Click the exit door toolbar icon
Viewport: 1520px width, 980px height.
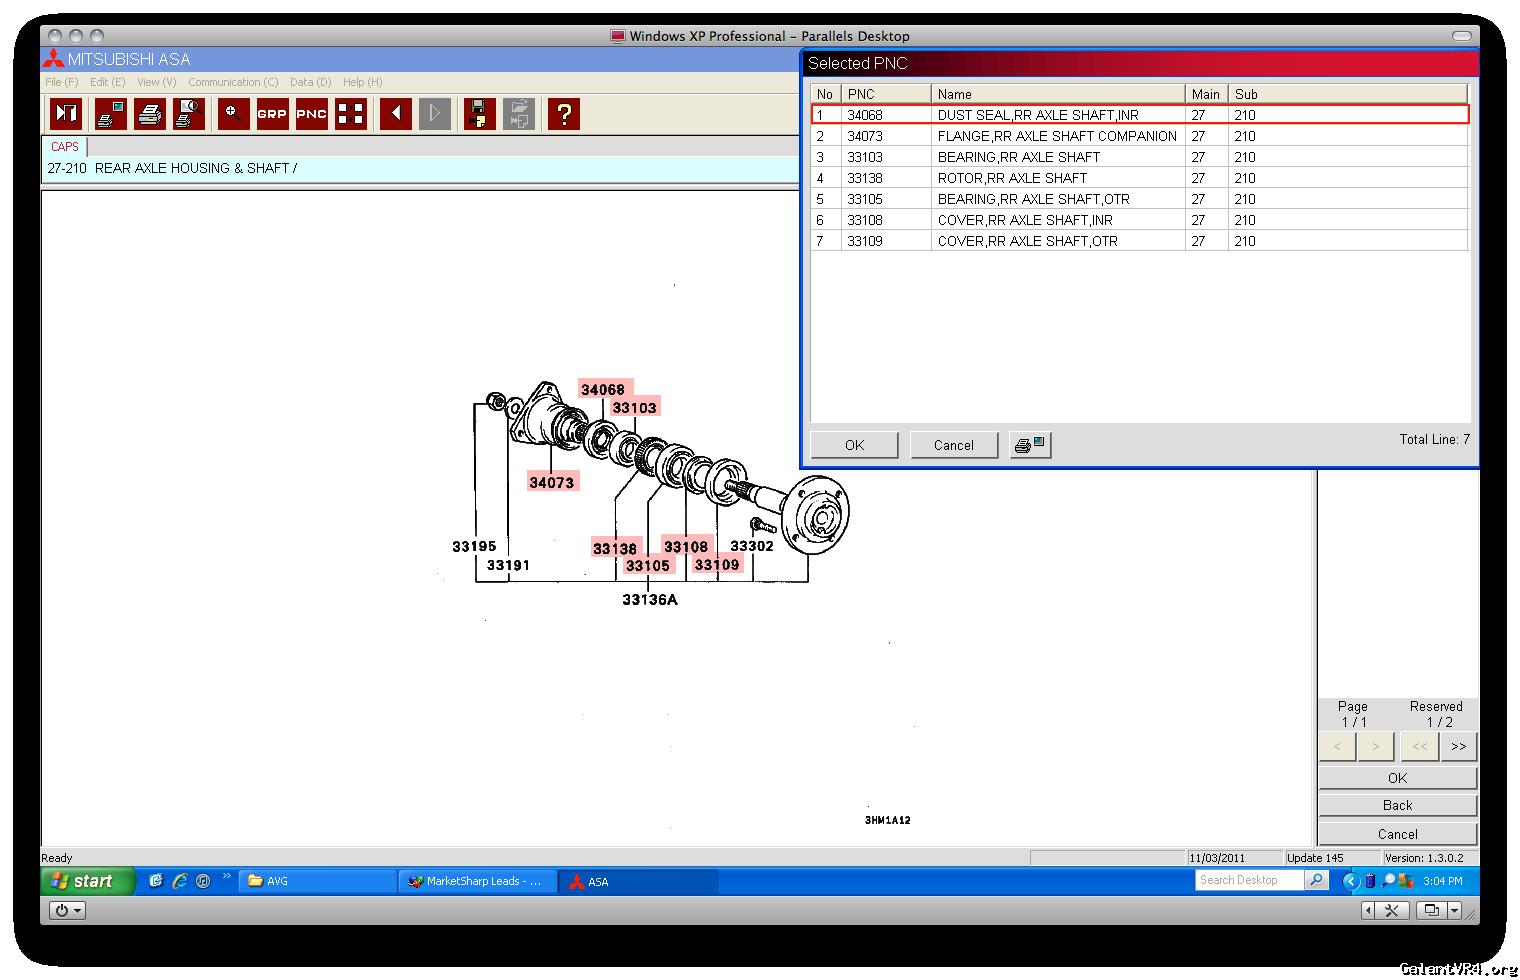pyautogui.click(x=67, y=114)
